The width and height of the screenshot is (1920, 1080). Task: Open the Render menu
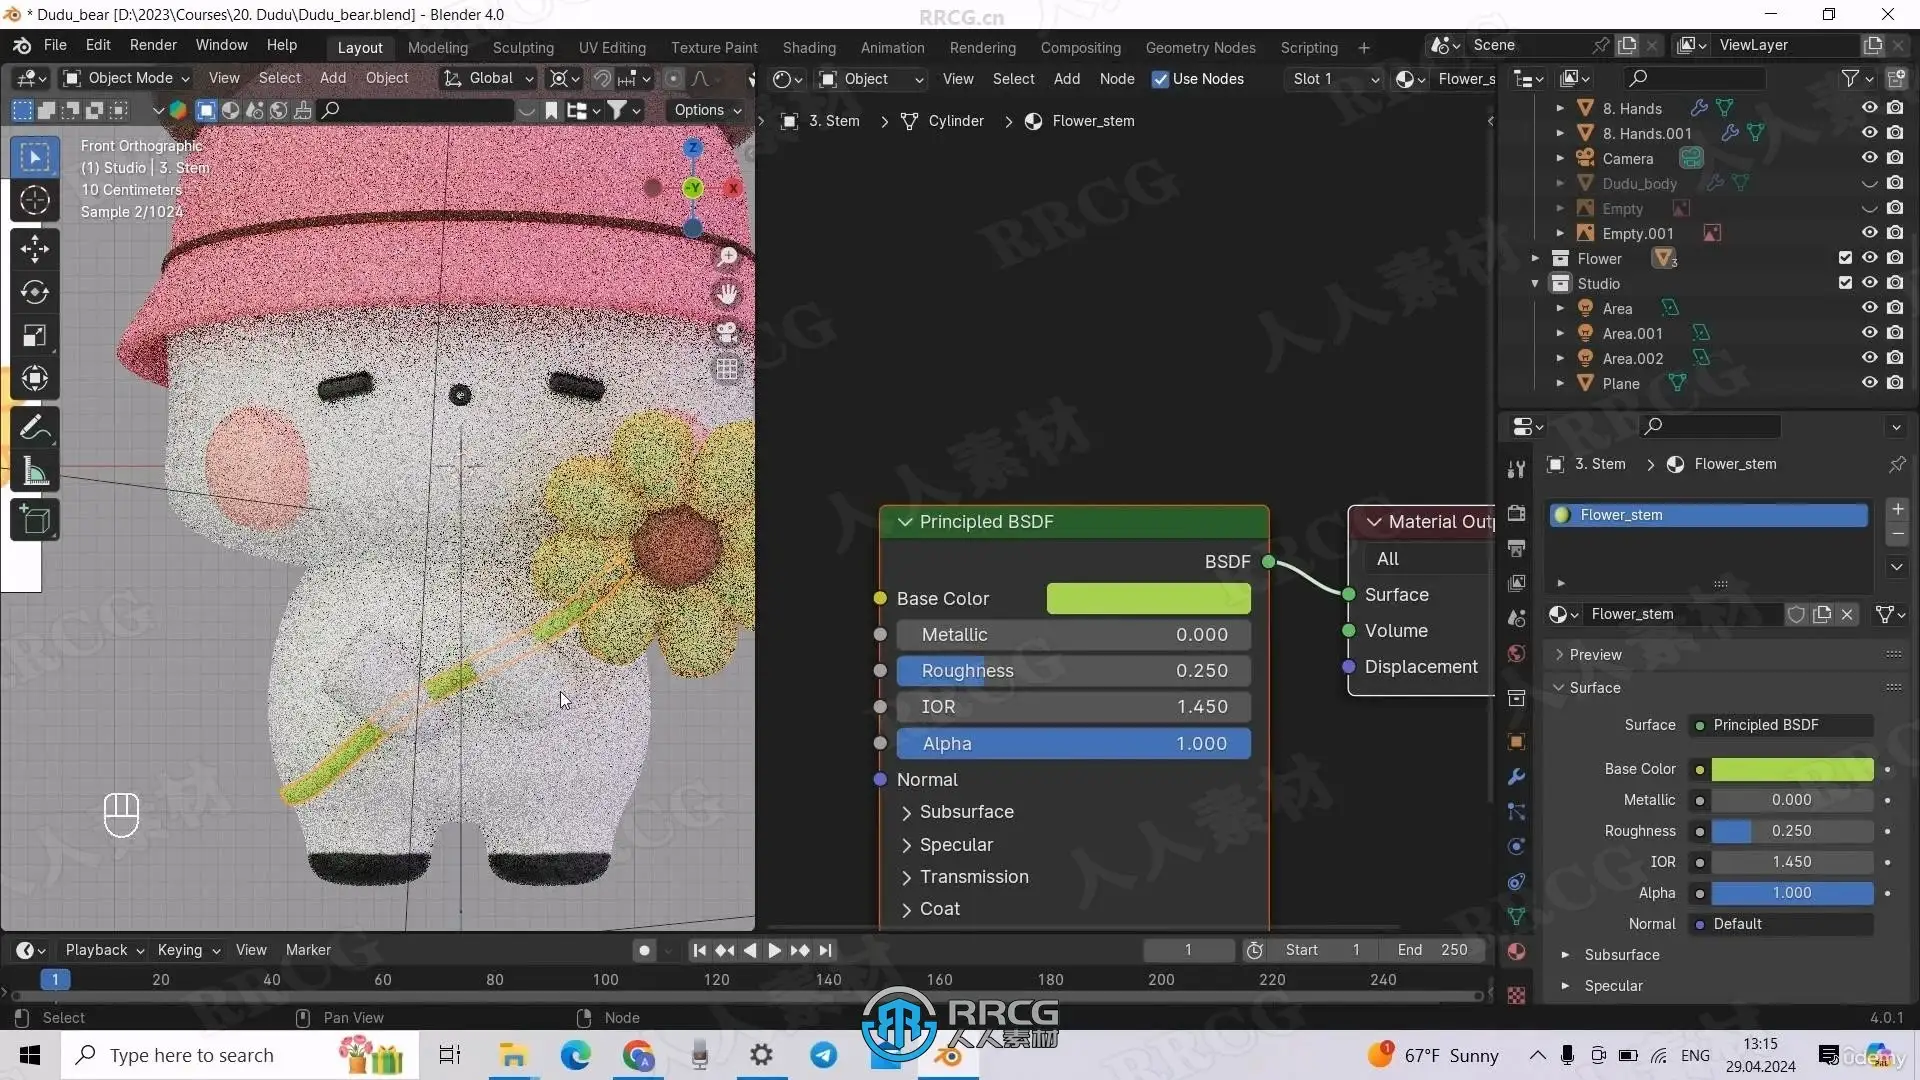(153, 45)
